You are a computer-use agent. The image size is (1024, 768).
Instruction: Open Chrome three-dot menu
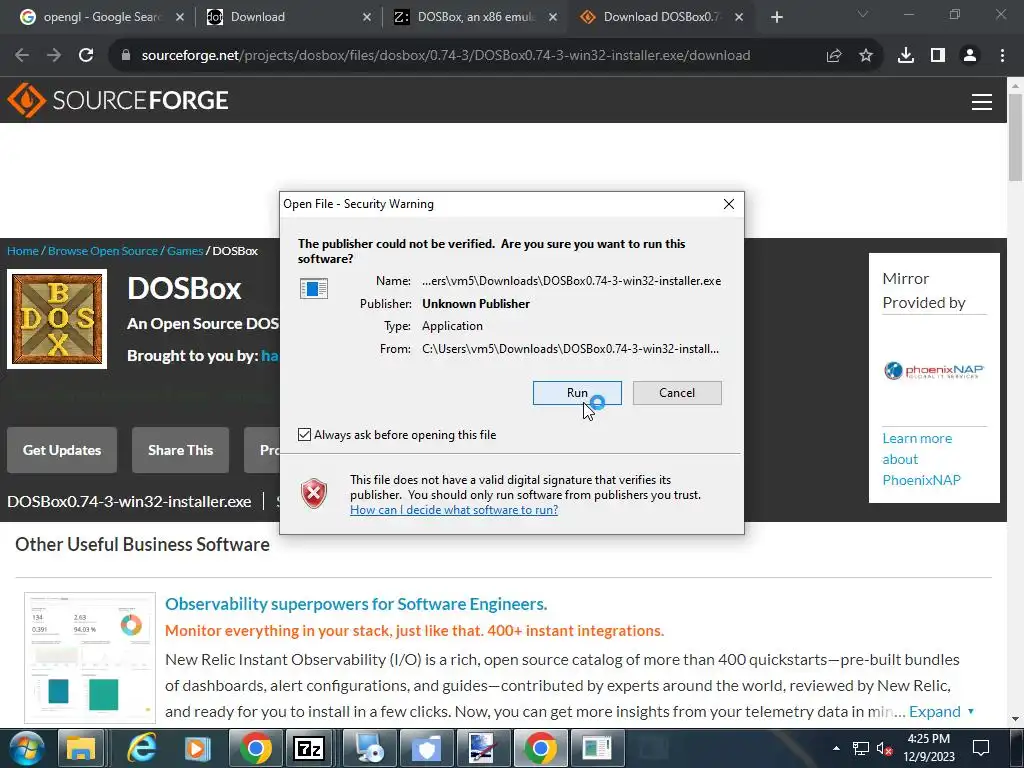[1002, 56]
